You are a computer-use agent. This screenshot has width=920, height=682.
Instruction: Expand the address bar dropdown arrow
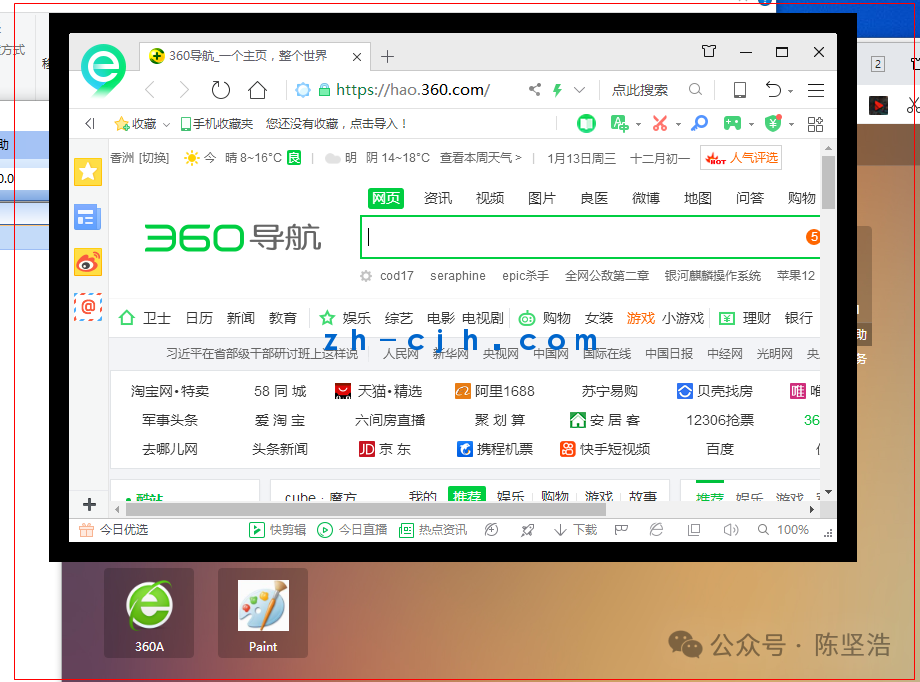[580, 90]
